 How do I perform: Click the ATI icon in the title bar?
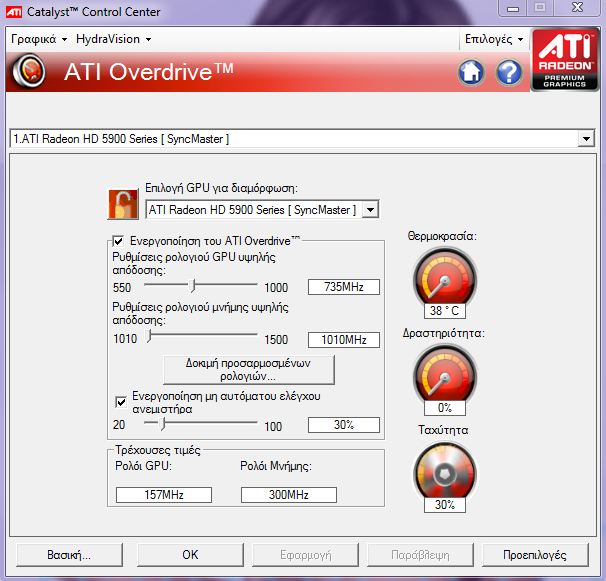point(14,12)
